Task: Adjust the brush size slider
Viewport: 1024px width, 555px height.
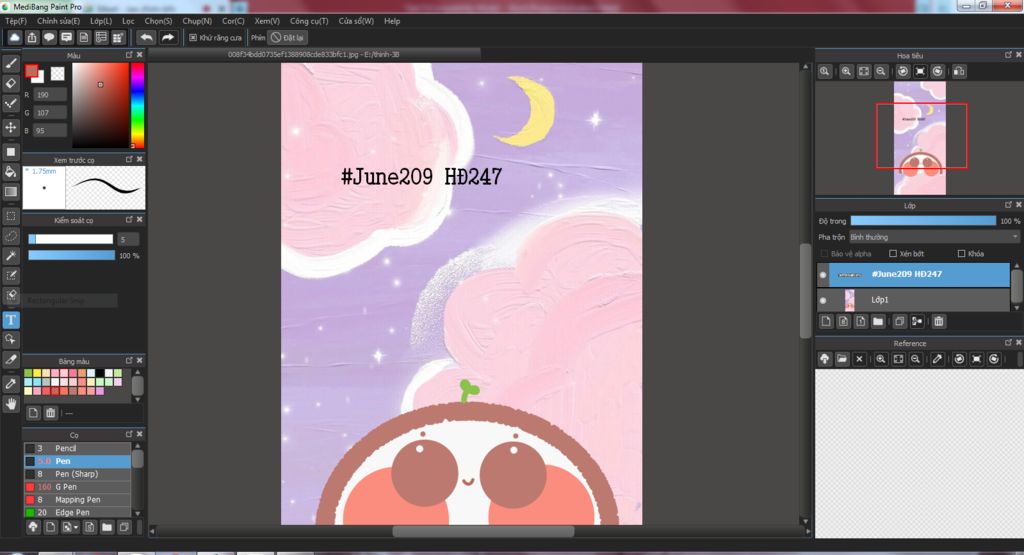Action: 71,240
